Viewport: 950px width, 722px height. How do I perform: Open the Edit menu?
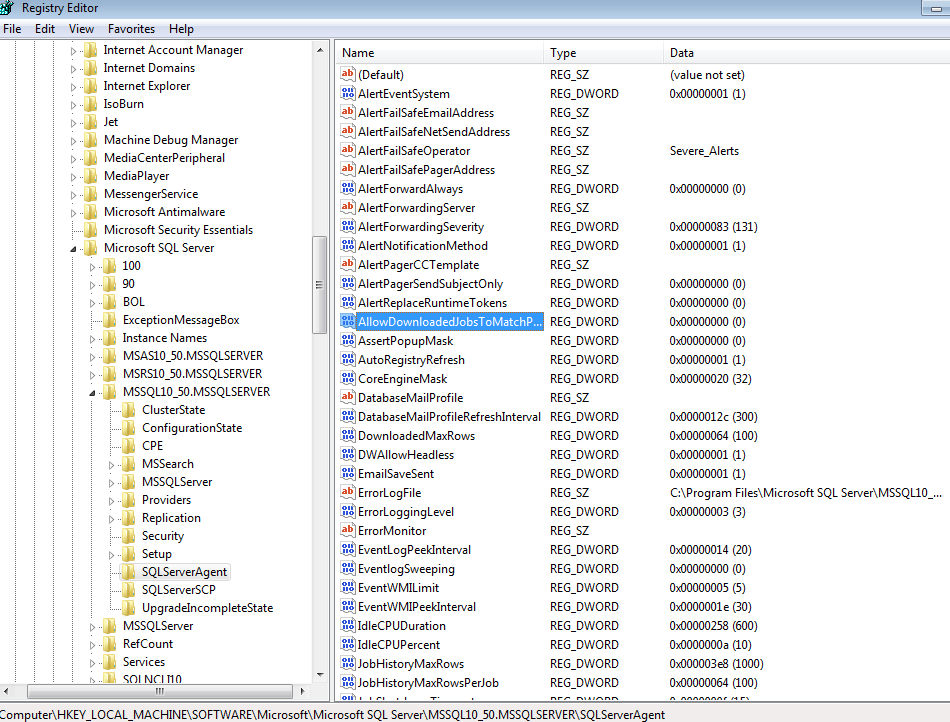pos(45,28)
